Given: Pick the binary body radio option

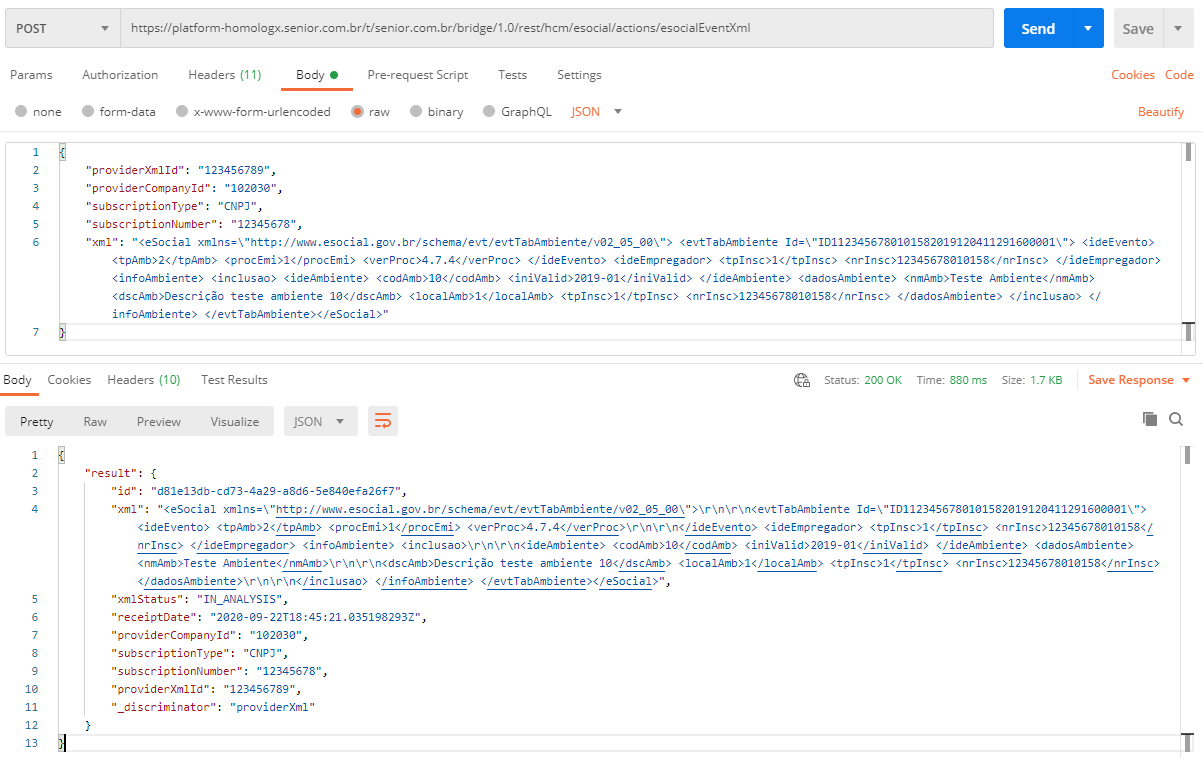Looking at the screenshot, I should (417, 112).
